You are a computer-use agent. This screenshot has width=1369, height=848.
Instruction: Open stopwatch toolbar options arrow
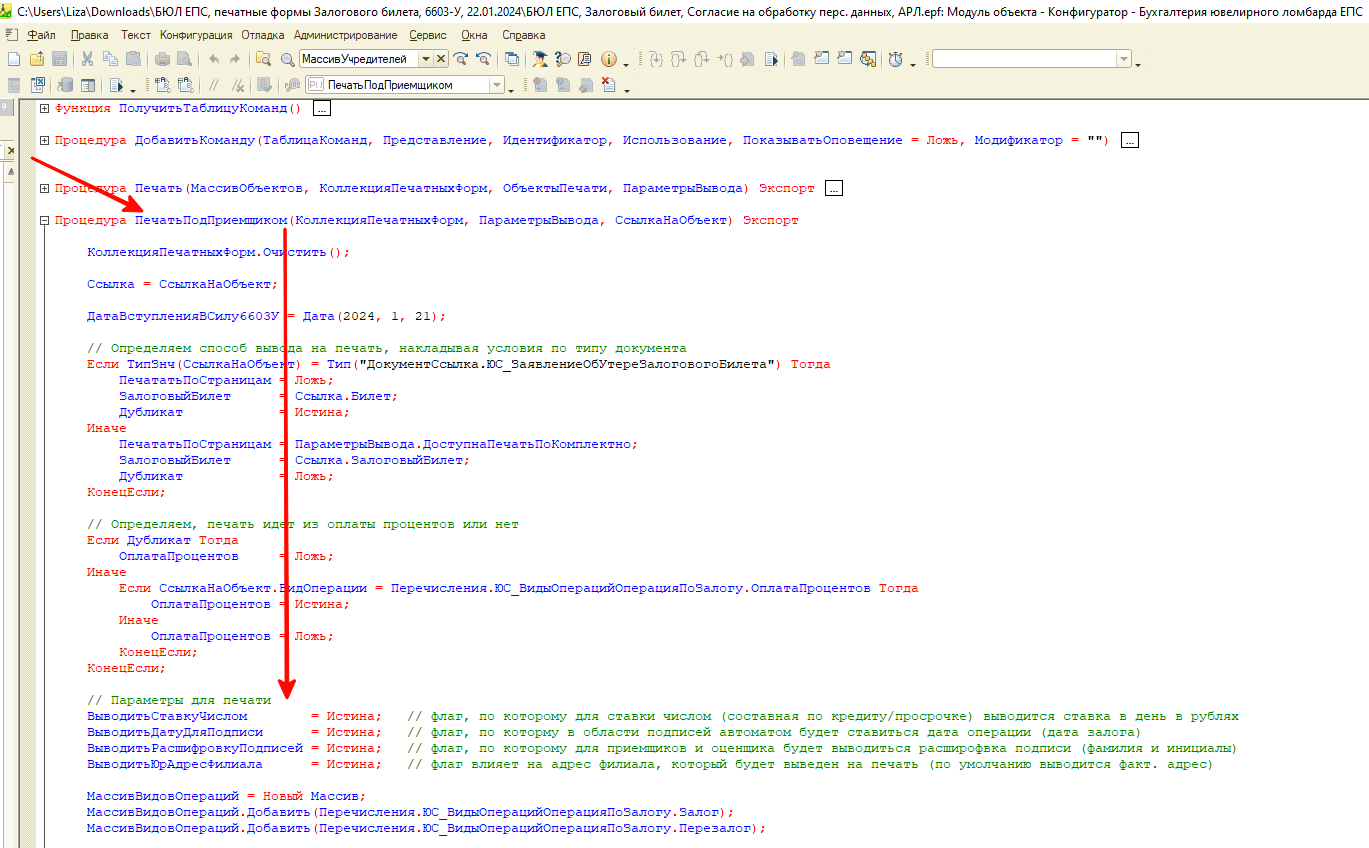click(913, 65)
